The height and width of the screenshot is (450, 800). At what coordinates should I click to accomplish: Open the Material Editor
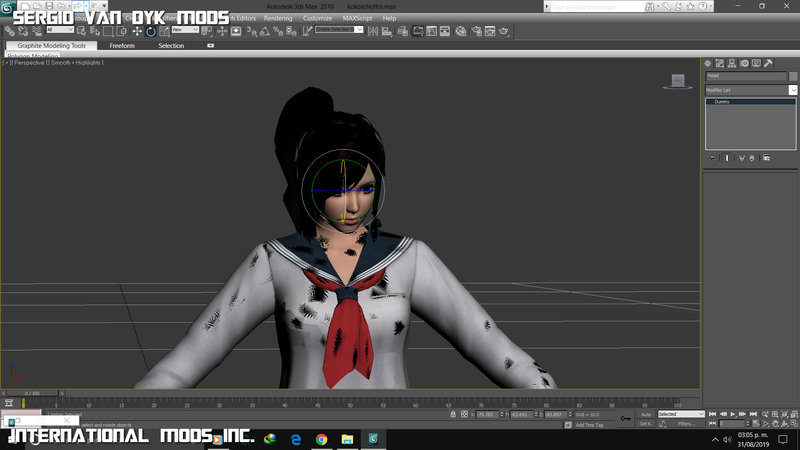[461, 31]
